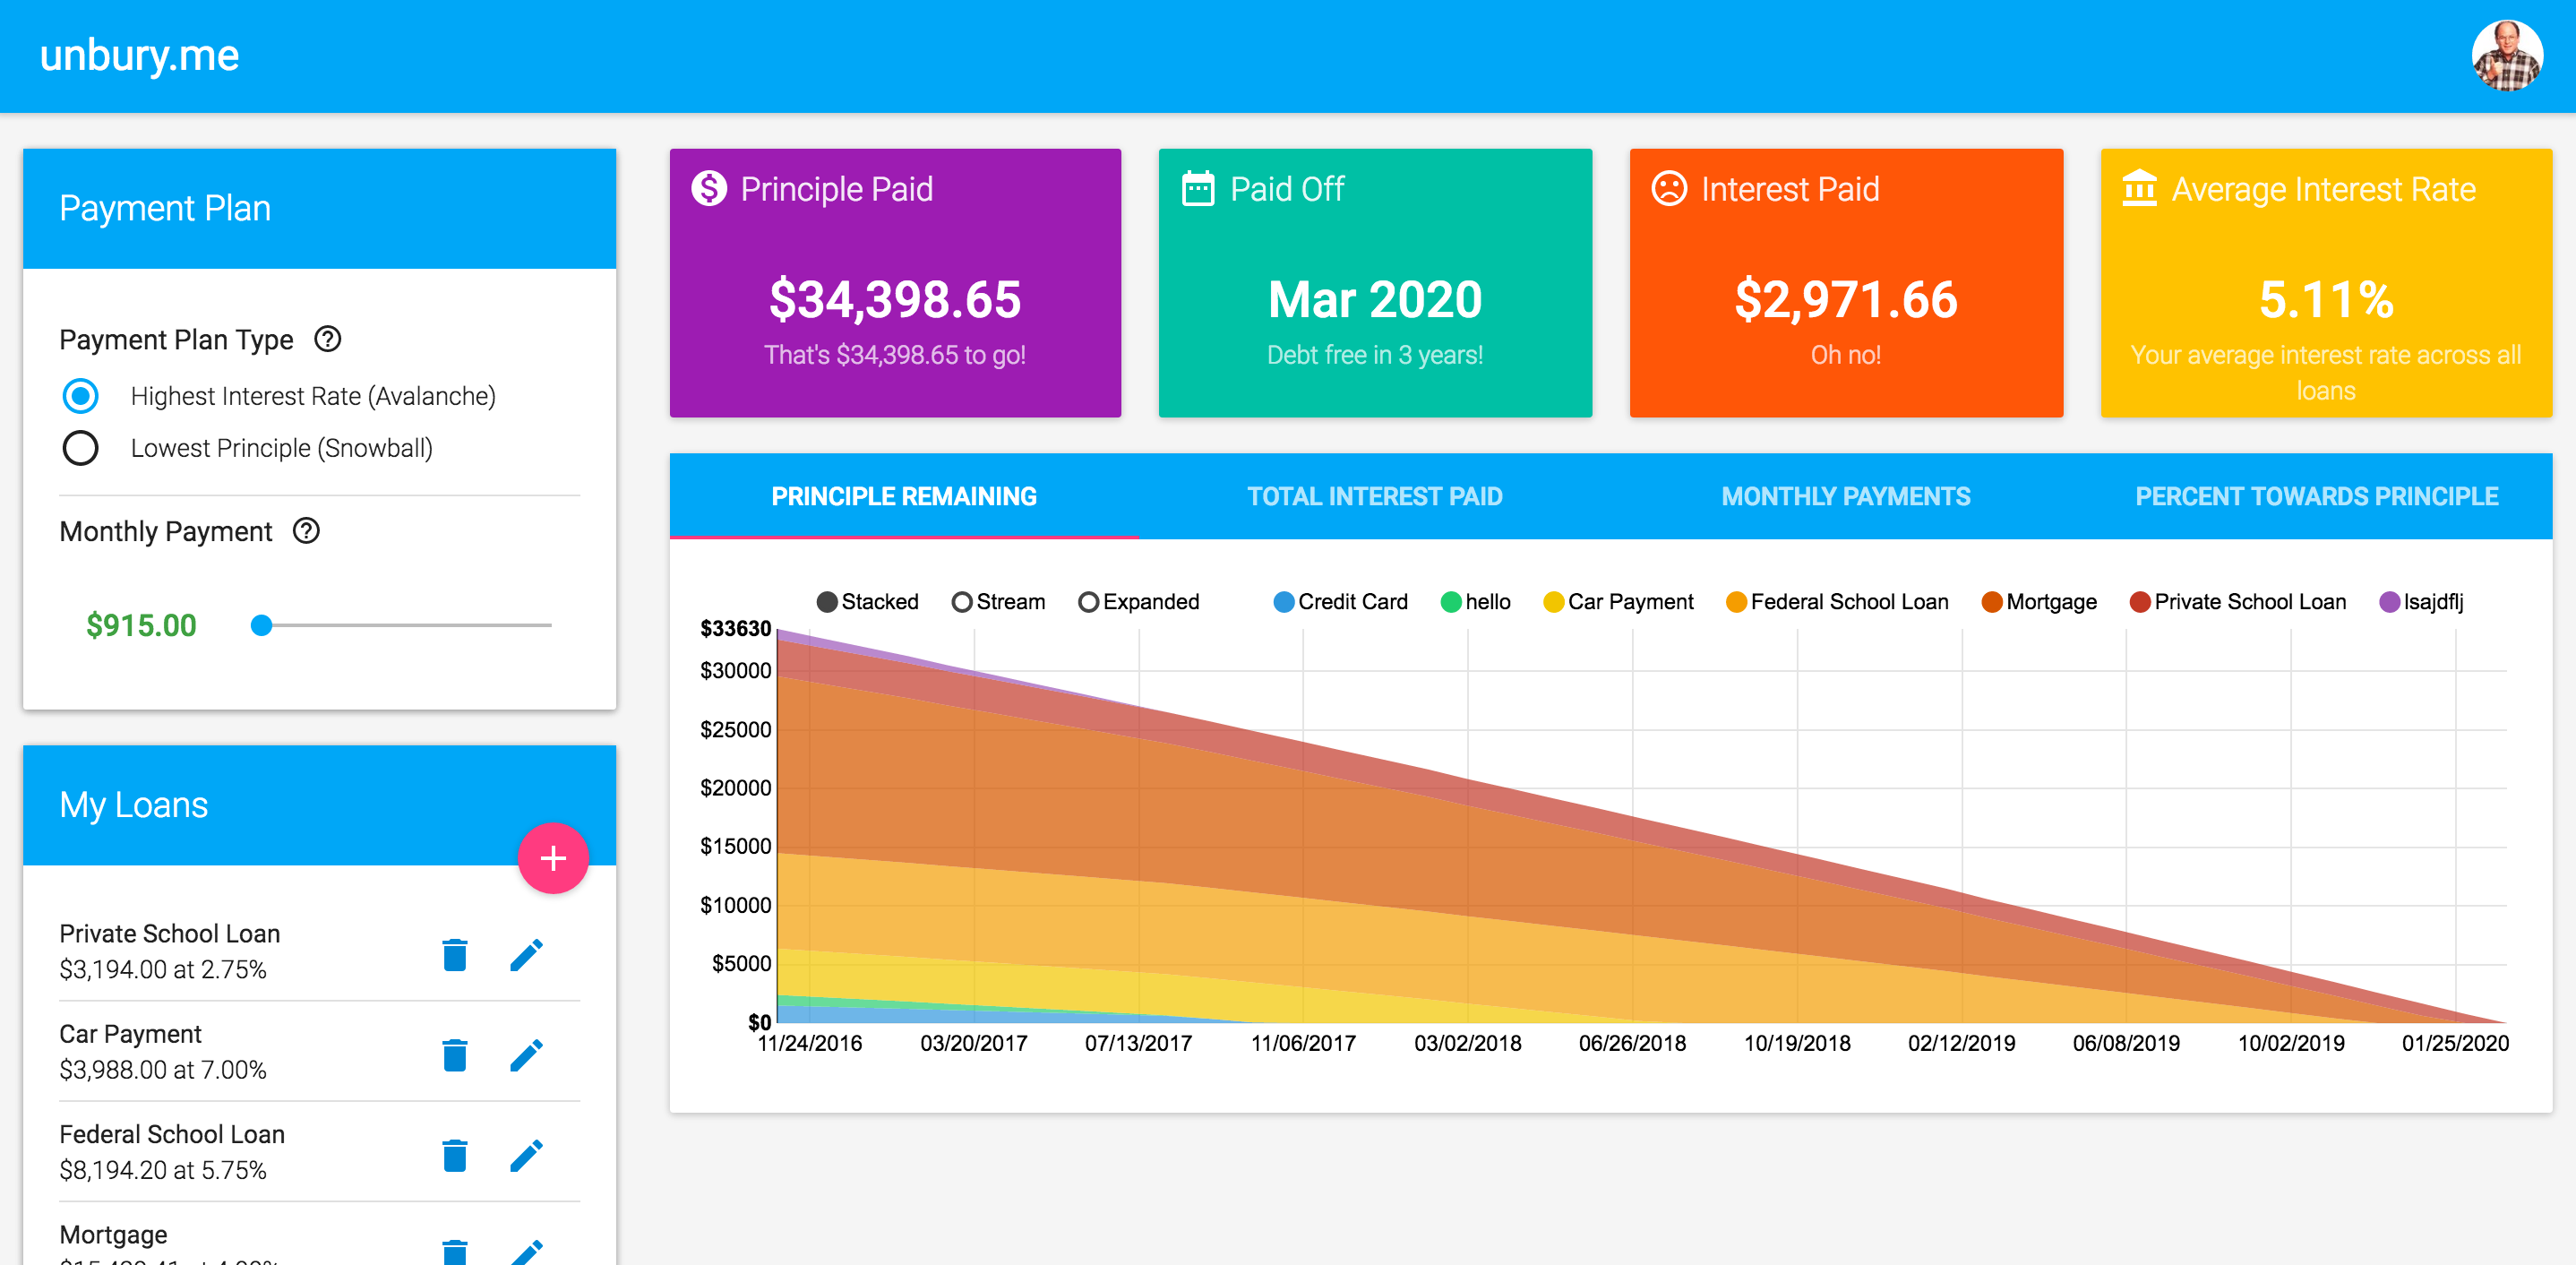The width and height of the screenshot is (2576, 1265).
Task: Delete the Private School Loan
Action: 455,955
